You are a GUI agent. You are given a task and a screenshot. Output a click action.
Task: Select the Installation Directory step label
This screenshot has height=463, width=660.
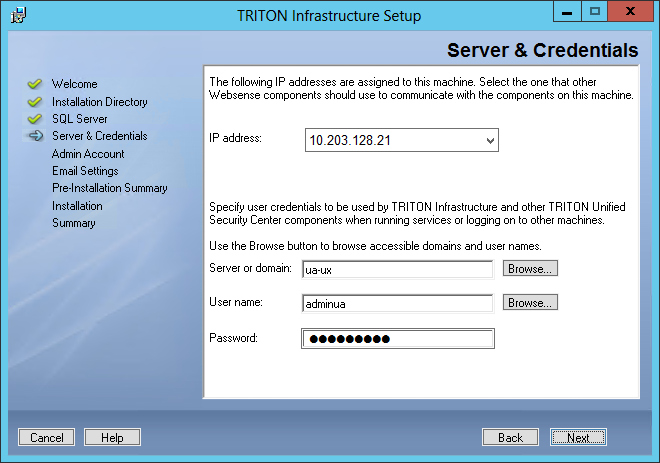click(x=100, y=102)
